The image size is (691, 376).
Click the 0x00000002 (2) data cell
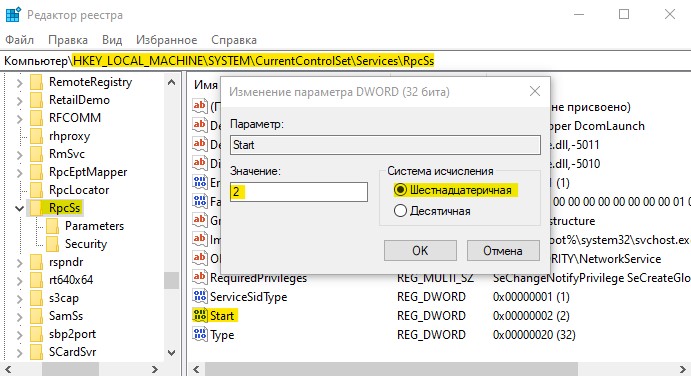(x=531, y=316)
